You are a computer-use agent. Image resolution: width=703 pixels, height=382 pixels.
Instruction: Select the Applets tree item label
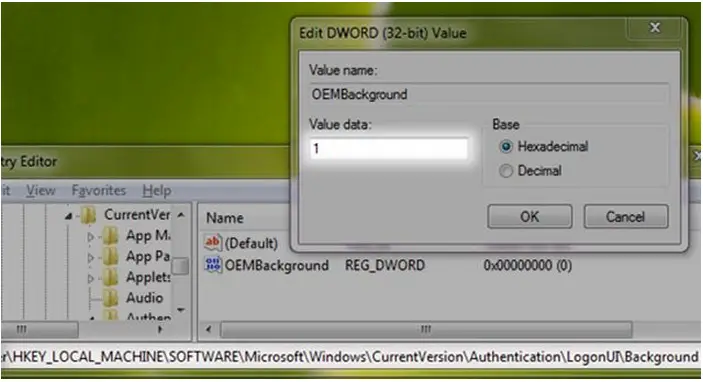pos(148,277)
